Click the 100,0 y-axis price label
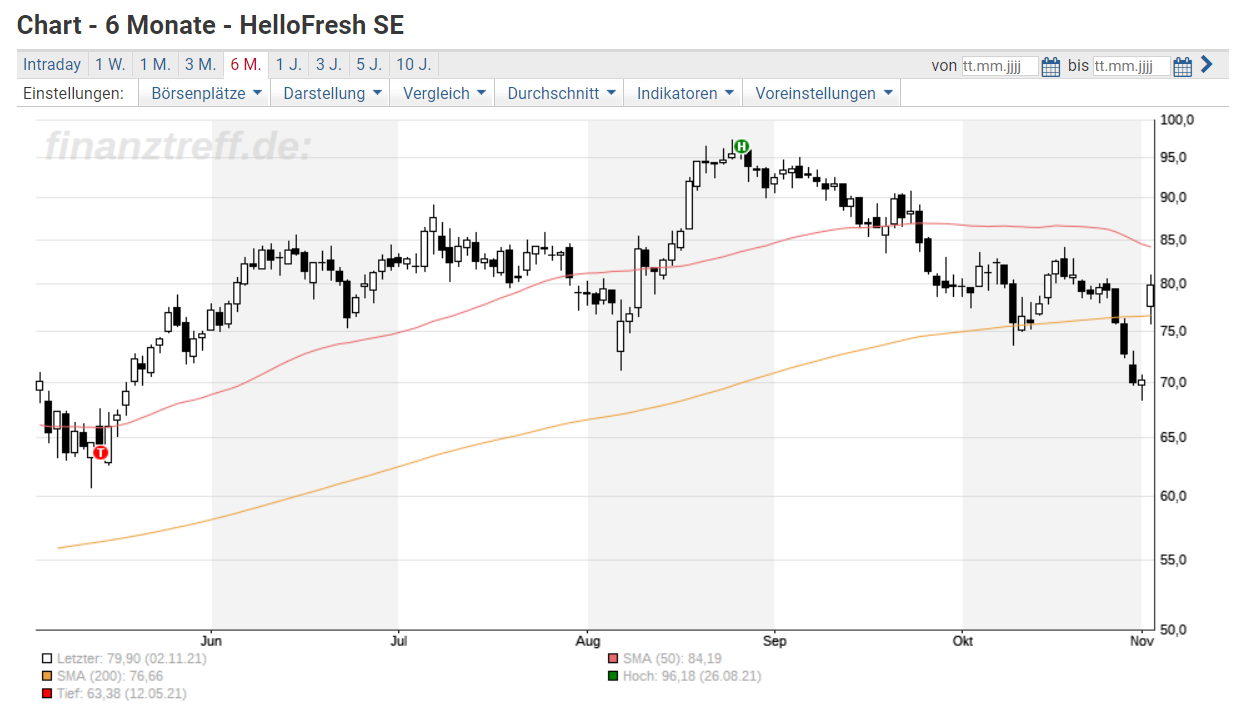Image resolution: width=1239 pixels, height=720 pixels. click(1178, 120)
